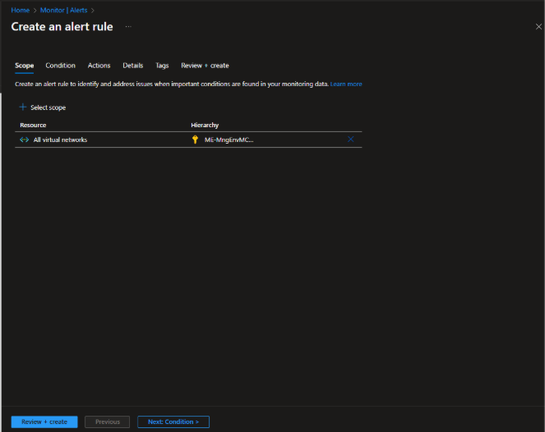Proceed with Next: Condition button
Image resolution: width=545 pixels, height=432 pixels.
[x=173, y=422]
